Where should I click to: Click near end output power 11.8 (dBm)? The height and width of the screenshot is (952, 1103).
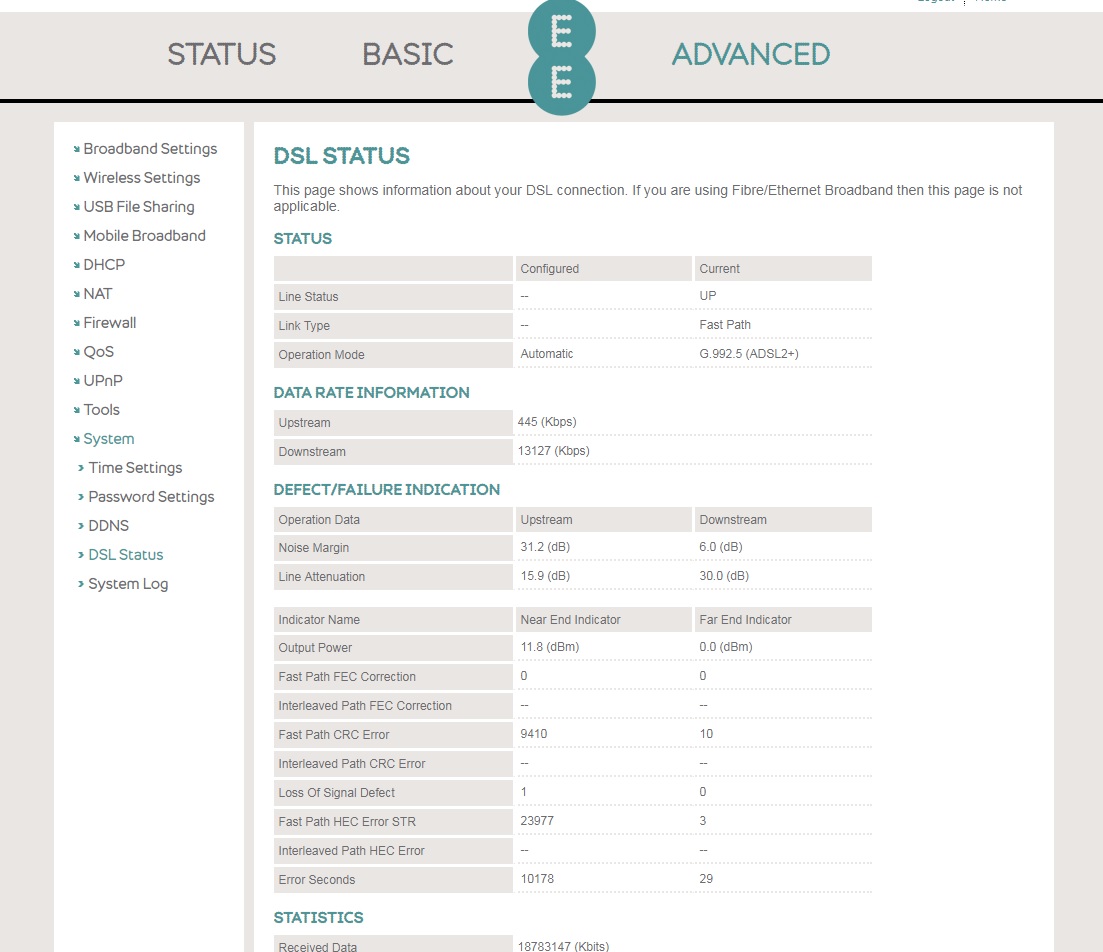click(549, 647)
